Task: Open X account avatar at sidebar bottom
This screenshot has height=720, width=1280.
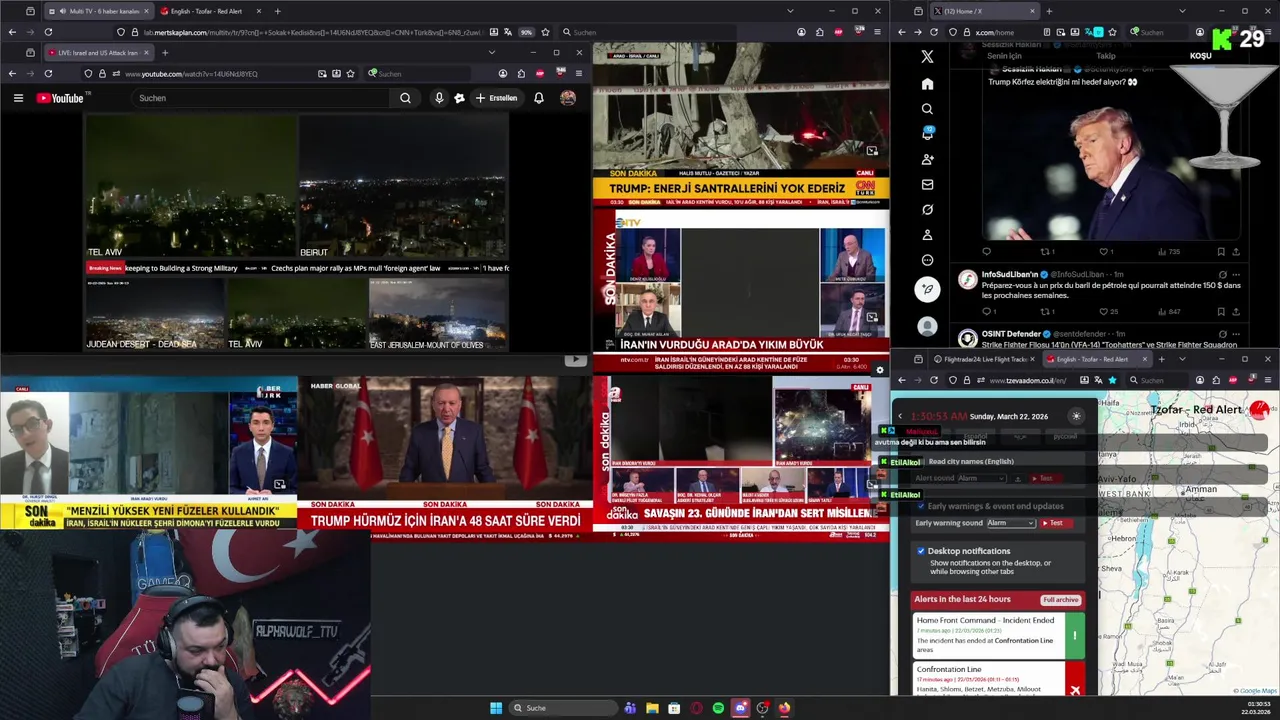Action: 927,326
